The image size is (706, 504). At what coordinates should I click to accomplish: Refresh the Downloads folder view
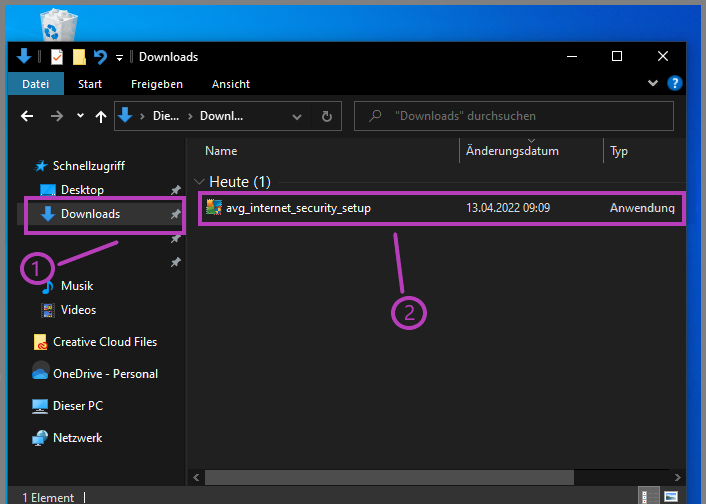click(x=327, y=117)
